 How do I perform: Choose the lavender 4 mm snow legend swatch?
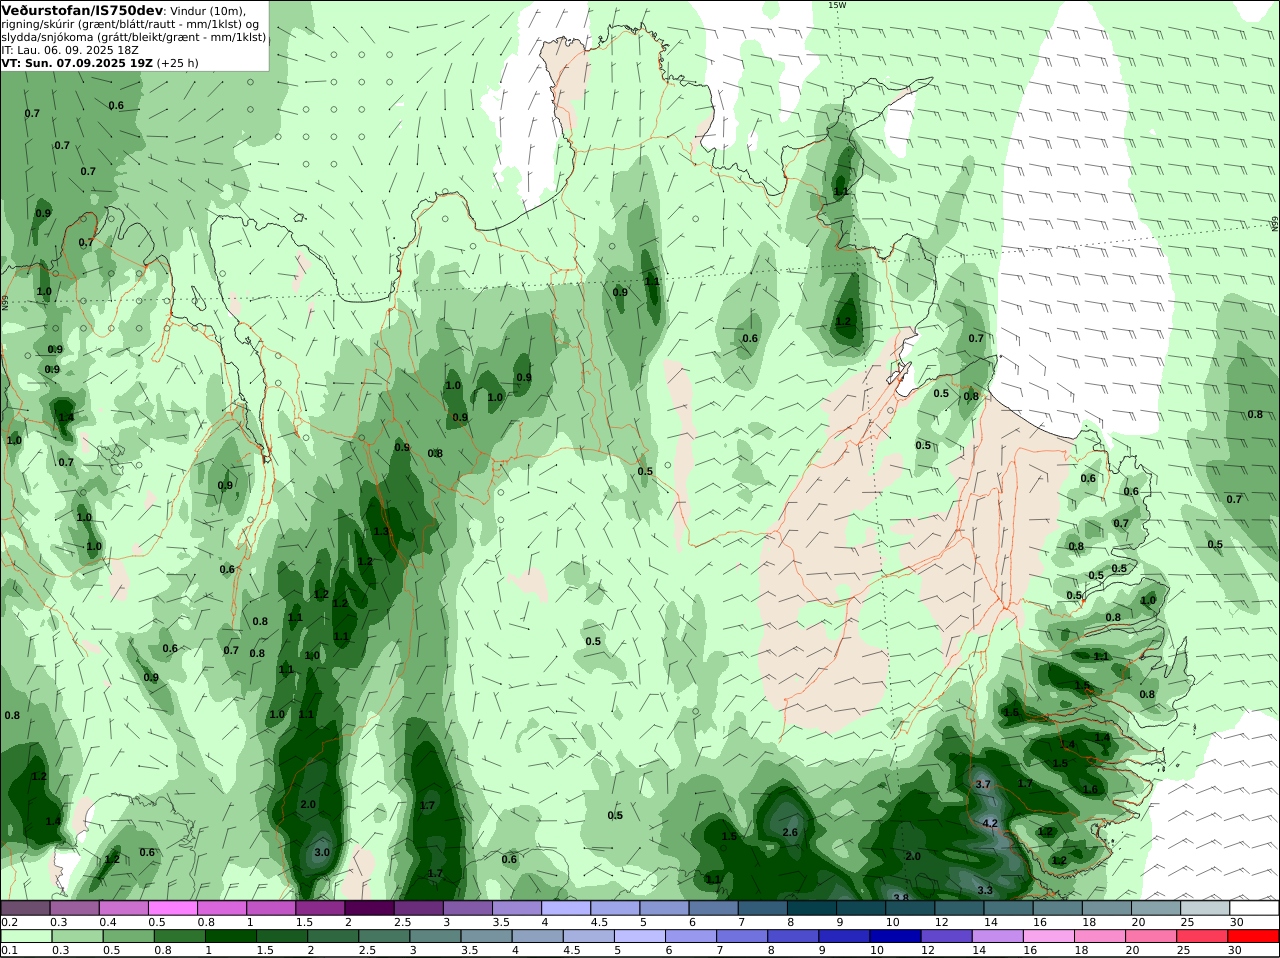pos(564,908)
